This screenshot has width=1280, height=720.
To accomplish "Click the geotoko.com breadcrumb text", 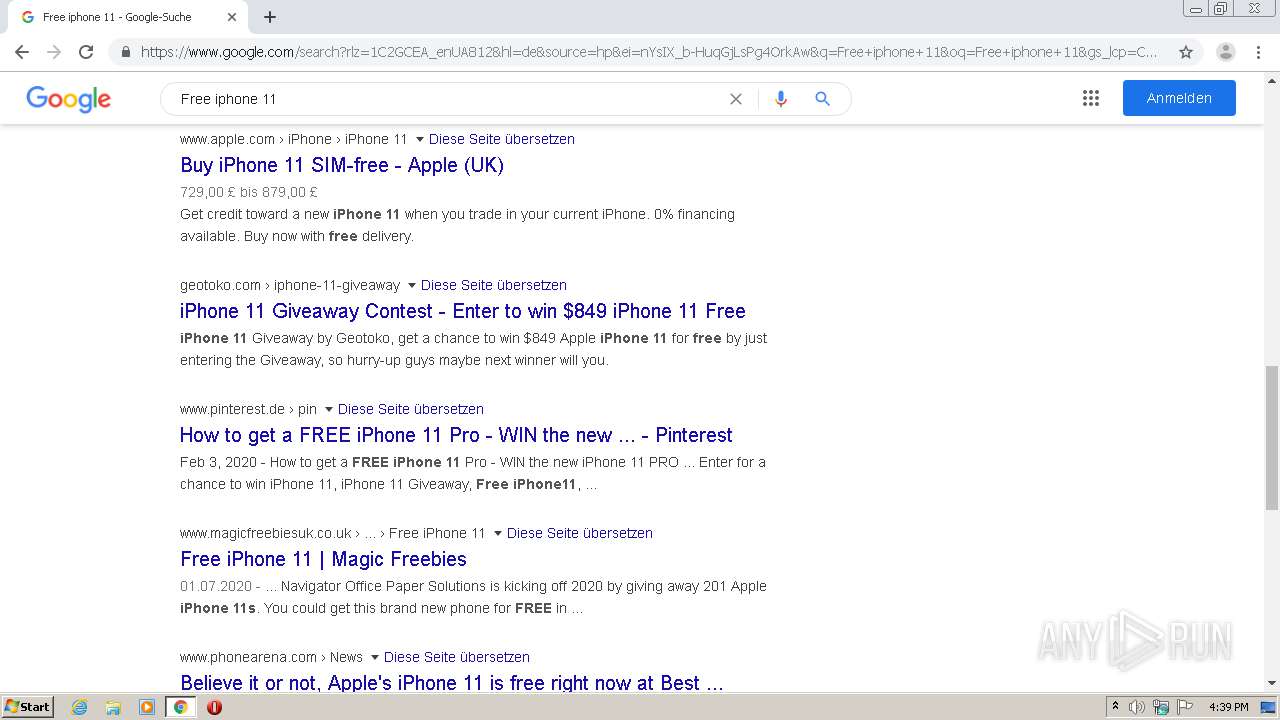I will point(220,285).
